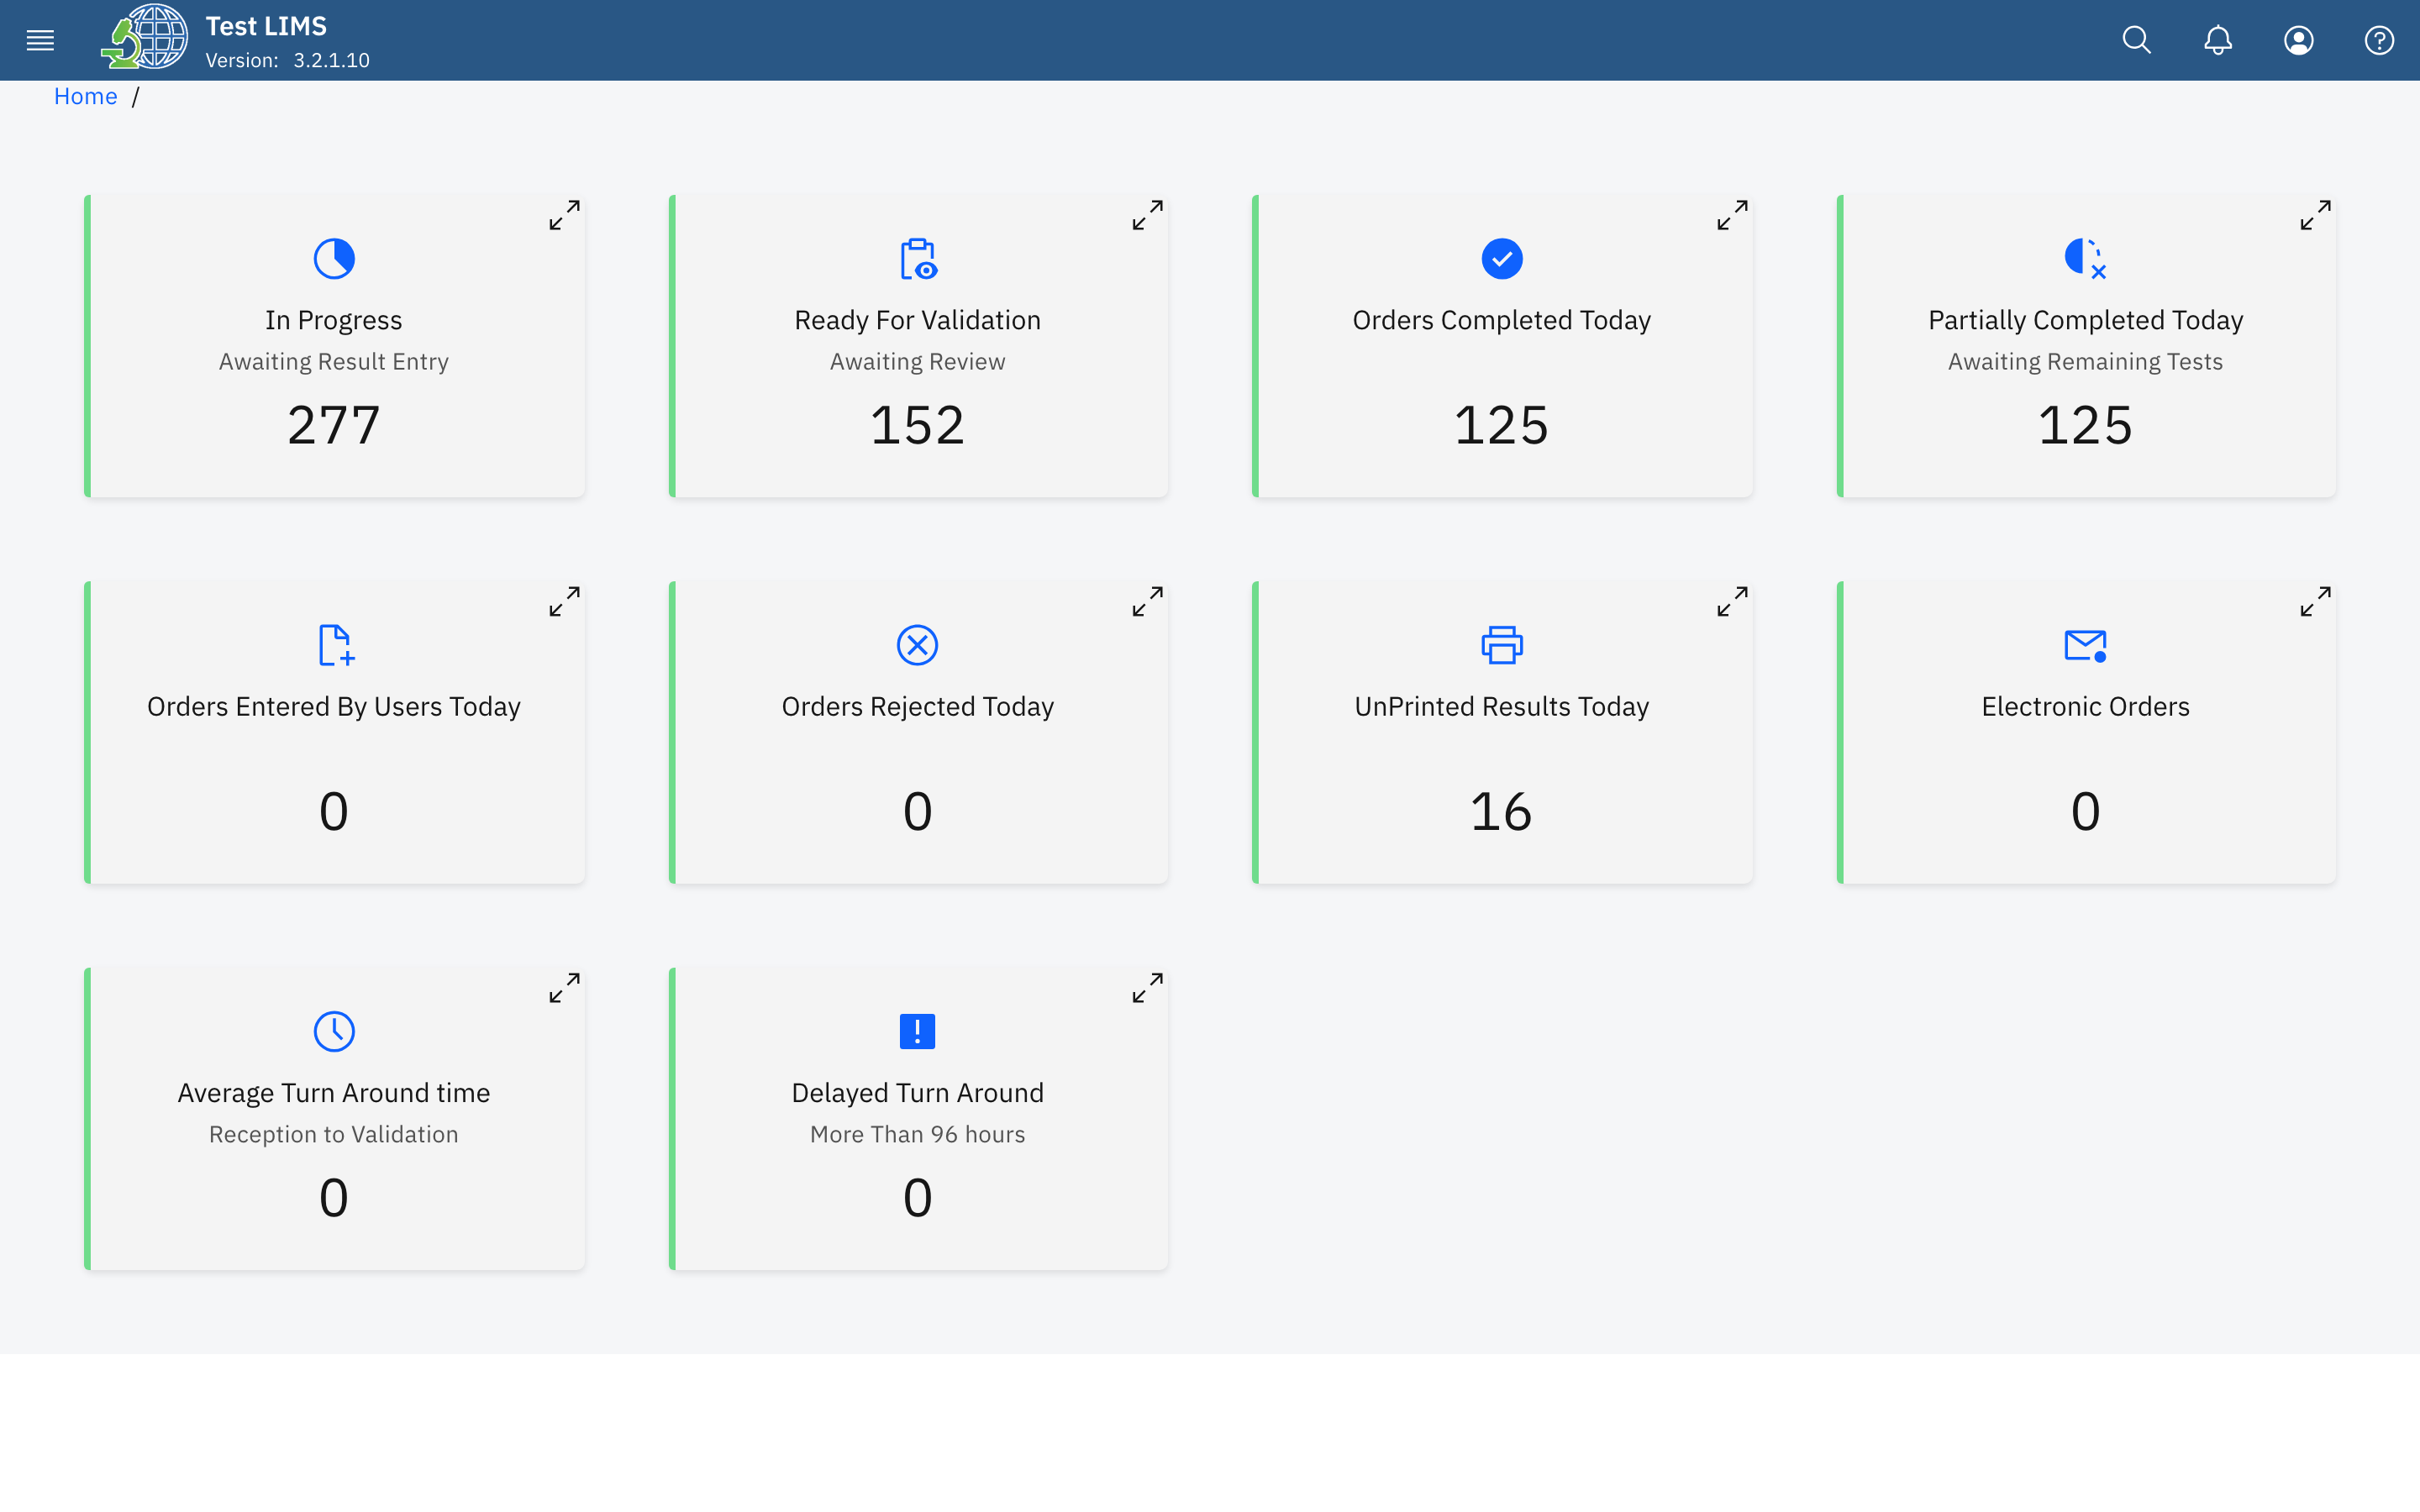Expand the Orders Completed Today card
This screenshot has width=2420, height=1512.
[x=1732, y=215]
